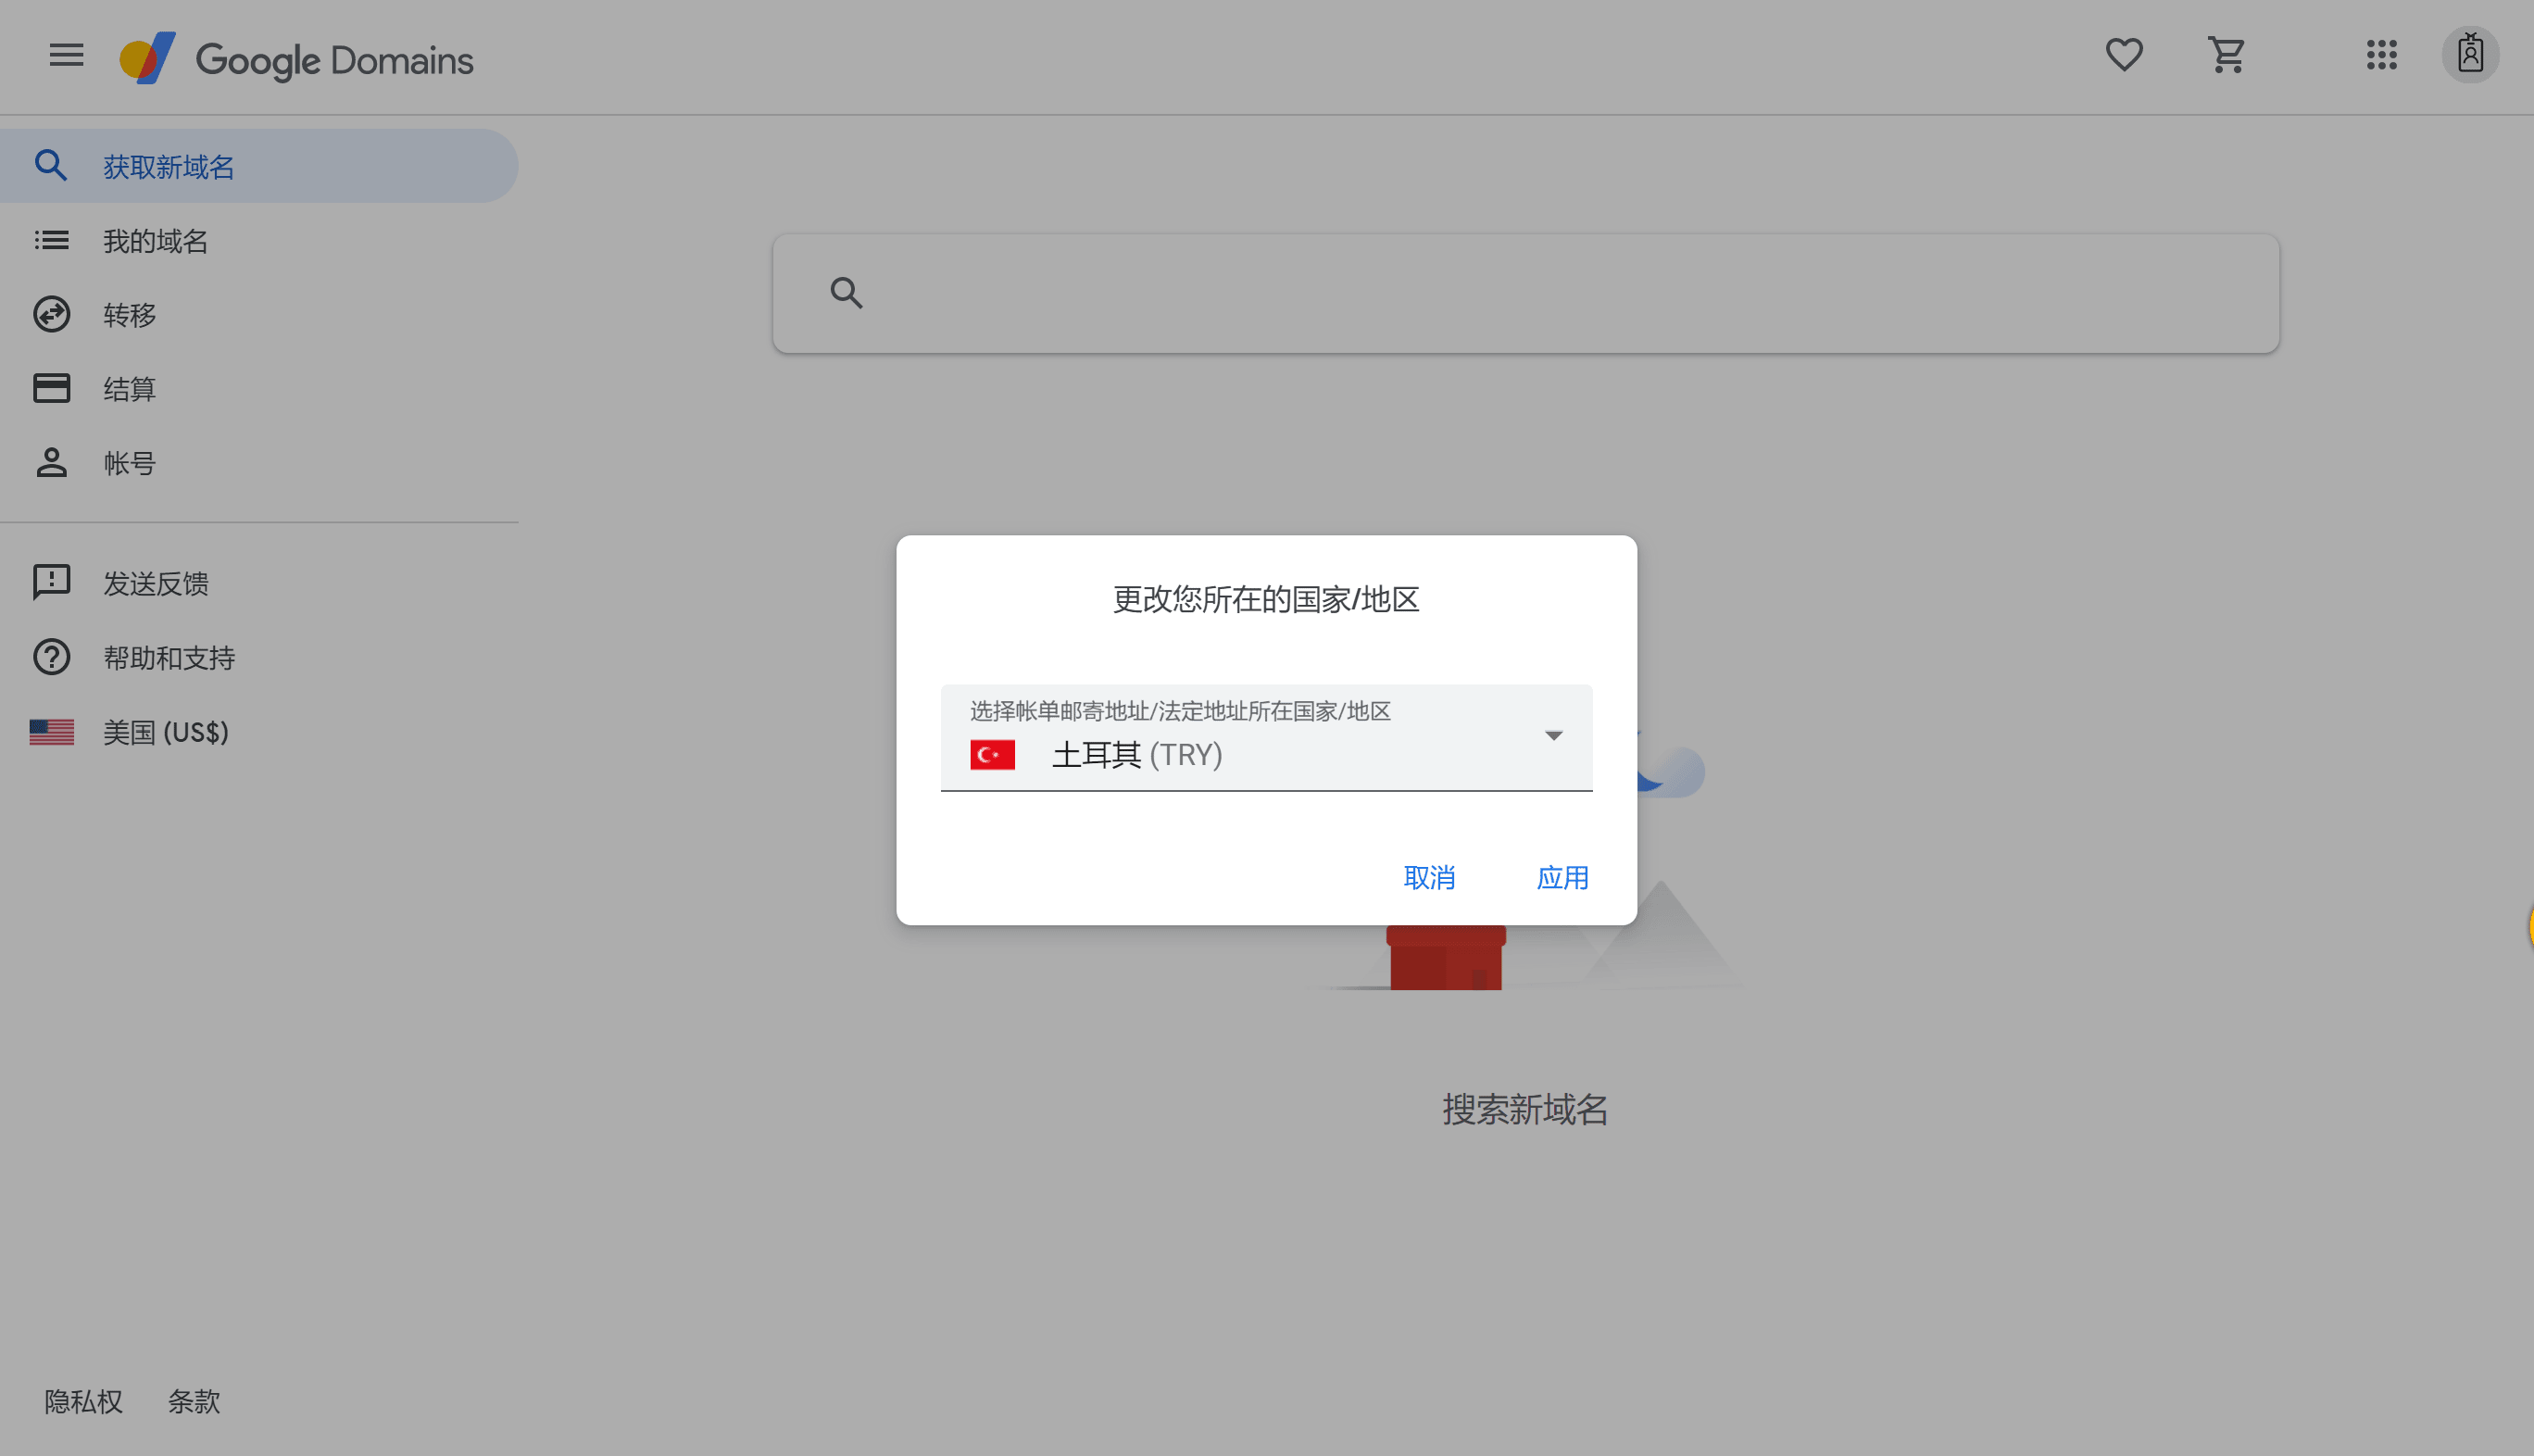2534x1456 pixels.
Task: Click the Turkey flag in dialog
Action: pyautogui.click(x=992, y=755)
